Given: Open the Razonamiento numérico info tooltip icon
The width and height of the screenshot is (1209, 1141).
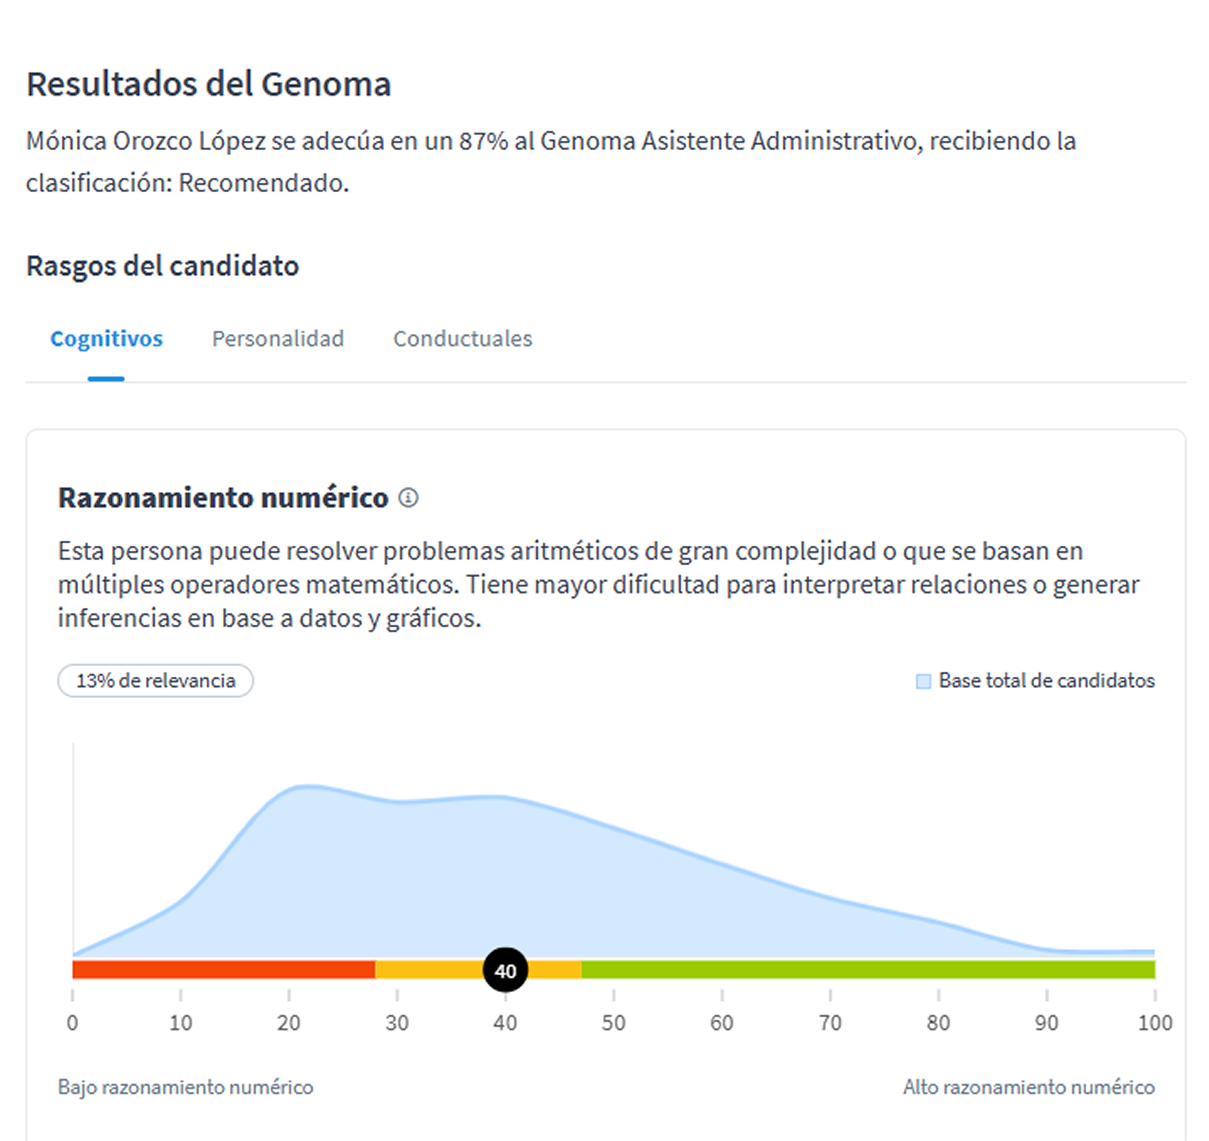Looking at the screenshot, I should [x=409, y=497].
